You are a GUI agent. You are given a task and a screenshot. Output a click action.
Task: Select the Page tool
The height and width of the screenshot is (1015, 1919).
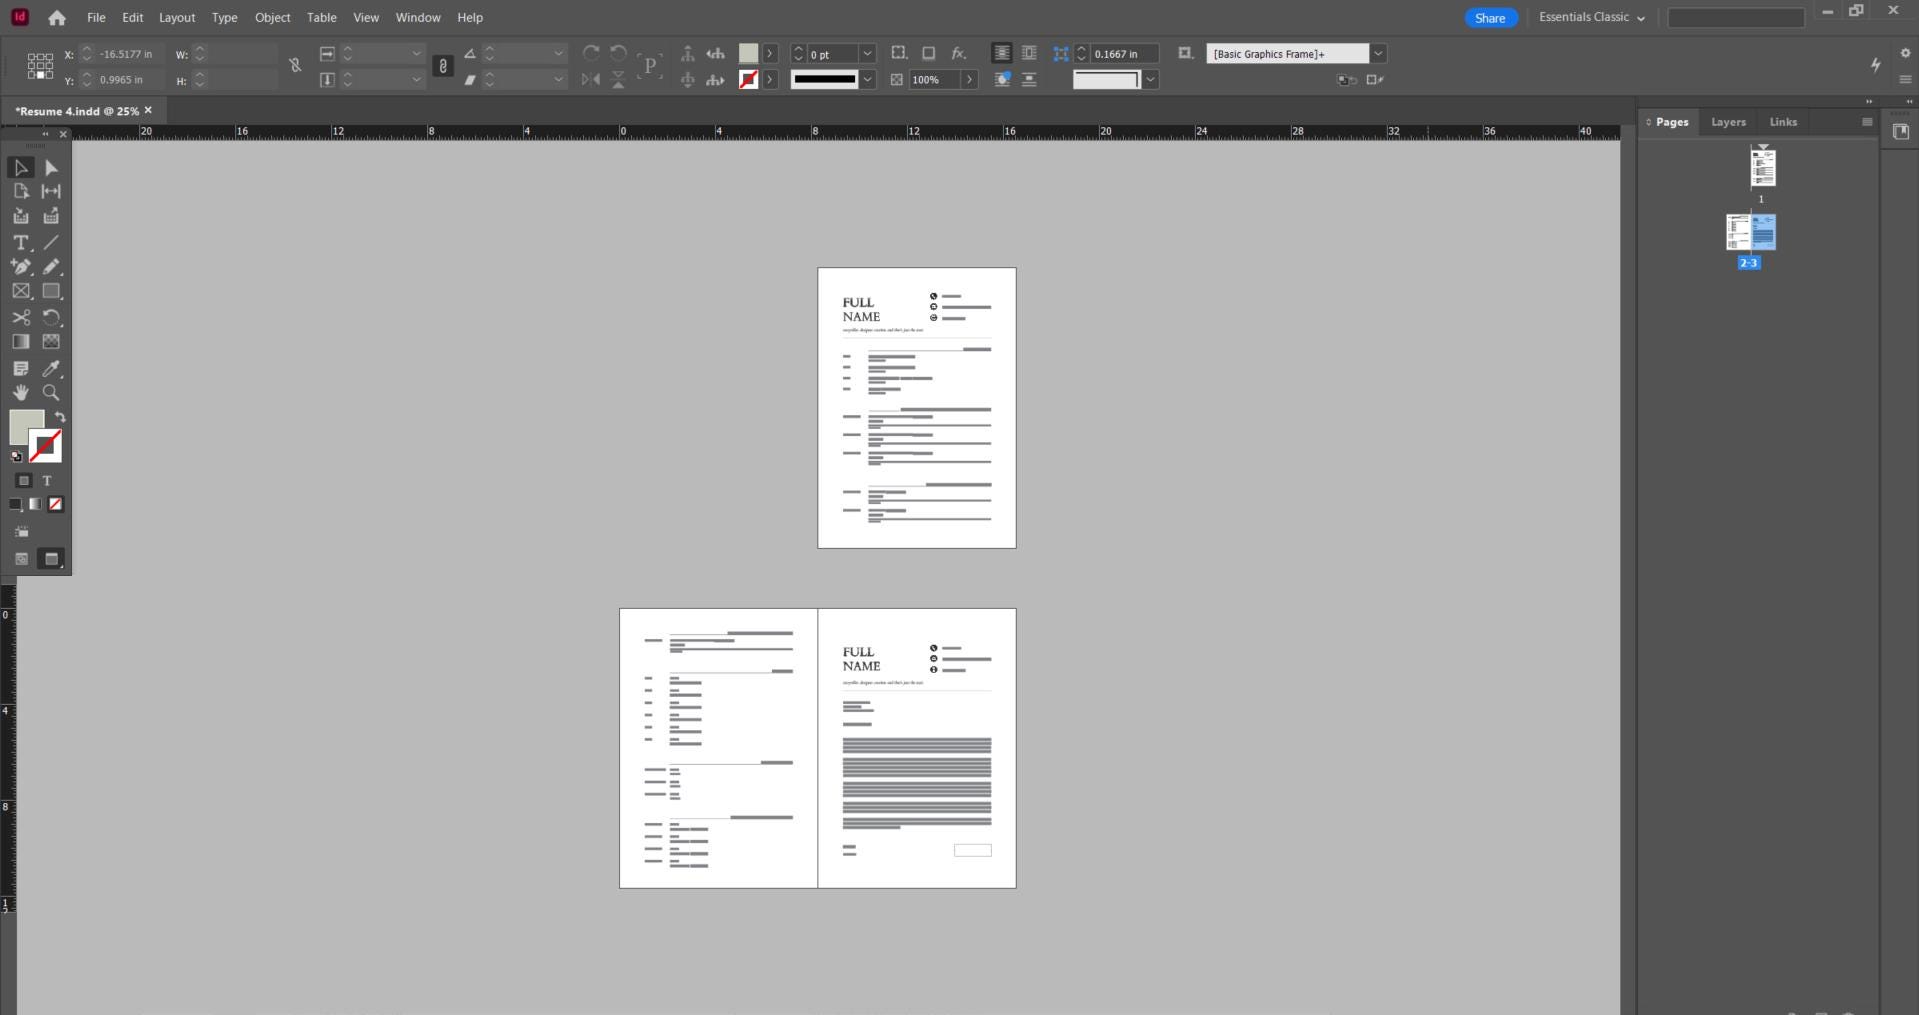tap(21, 191)
